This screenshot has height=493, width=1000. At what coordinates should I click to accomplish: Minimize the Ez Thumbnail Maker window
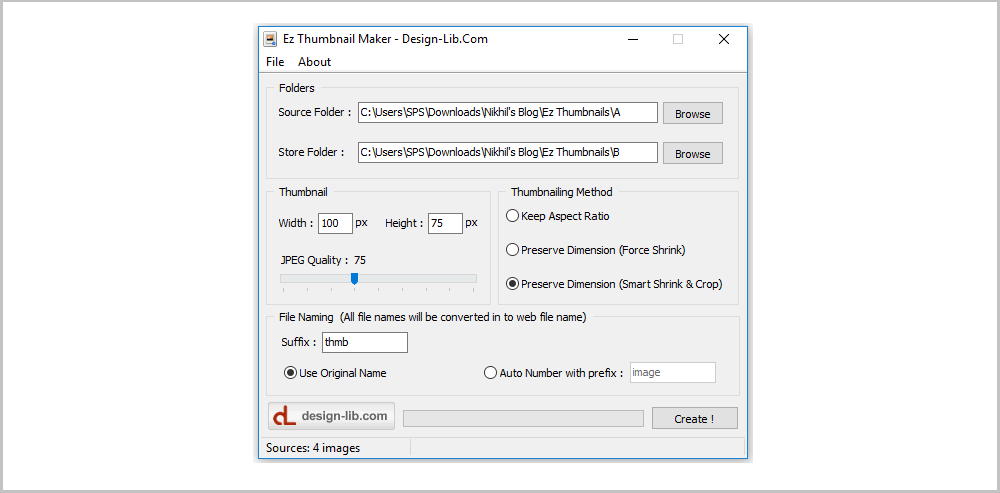(x=633, y=39)
